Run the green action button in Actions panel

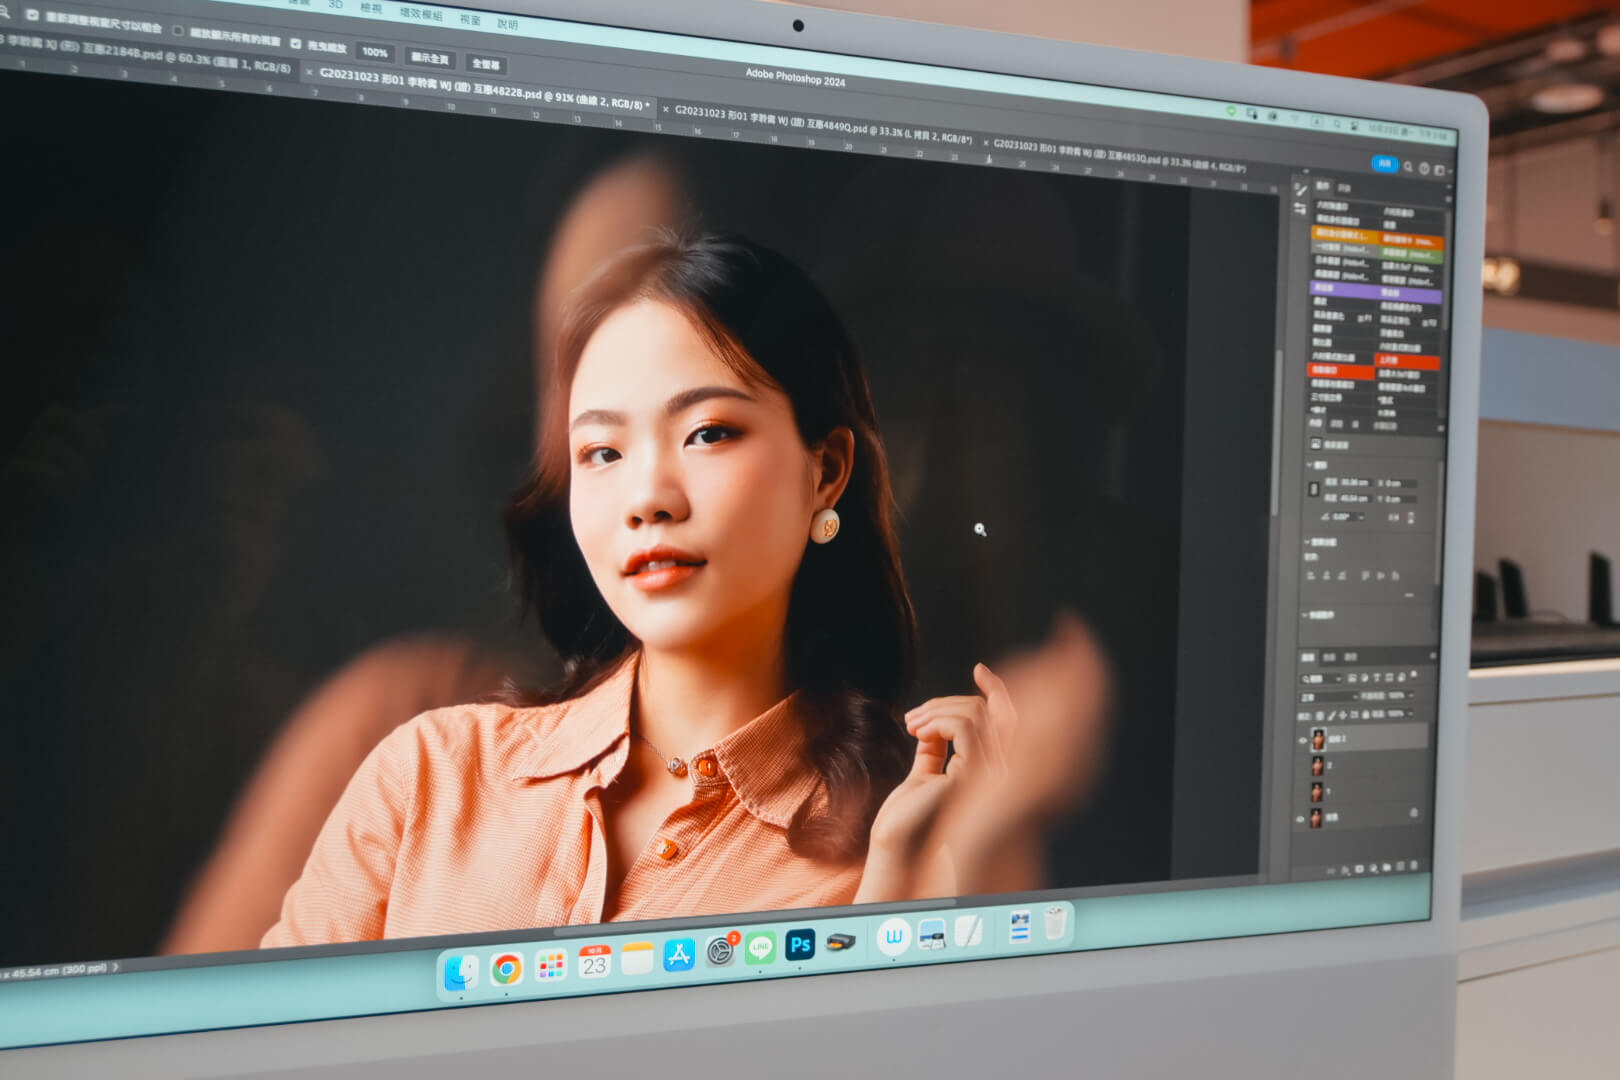click(1410, 254)
